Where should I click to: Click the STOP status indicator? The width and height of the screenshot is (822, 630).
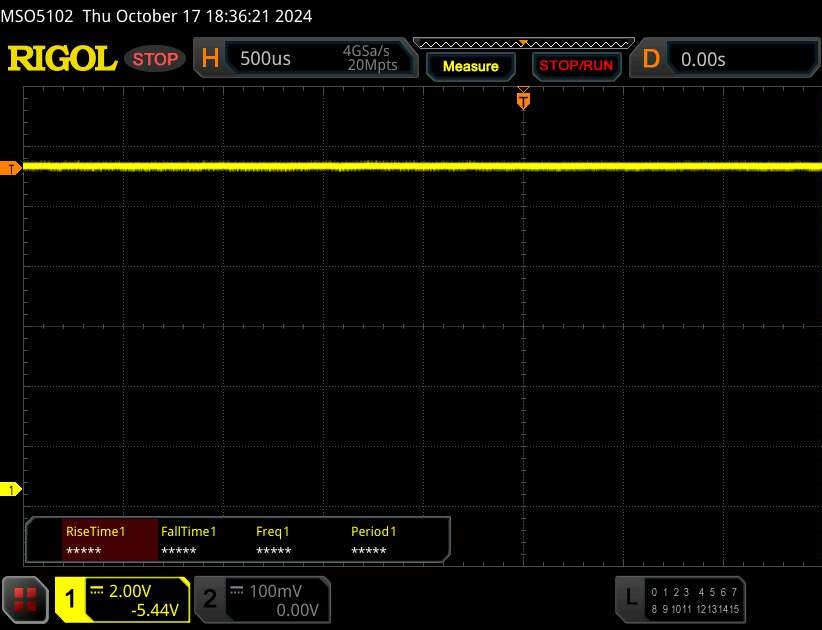pos(155,59)
